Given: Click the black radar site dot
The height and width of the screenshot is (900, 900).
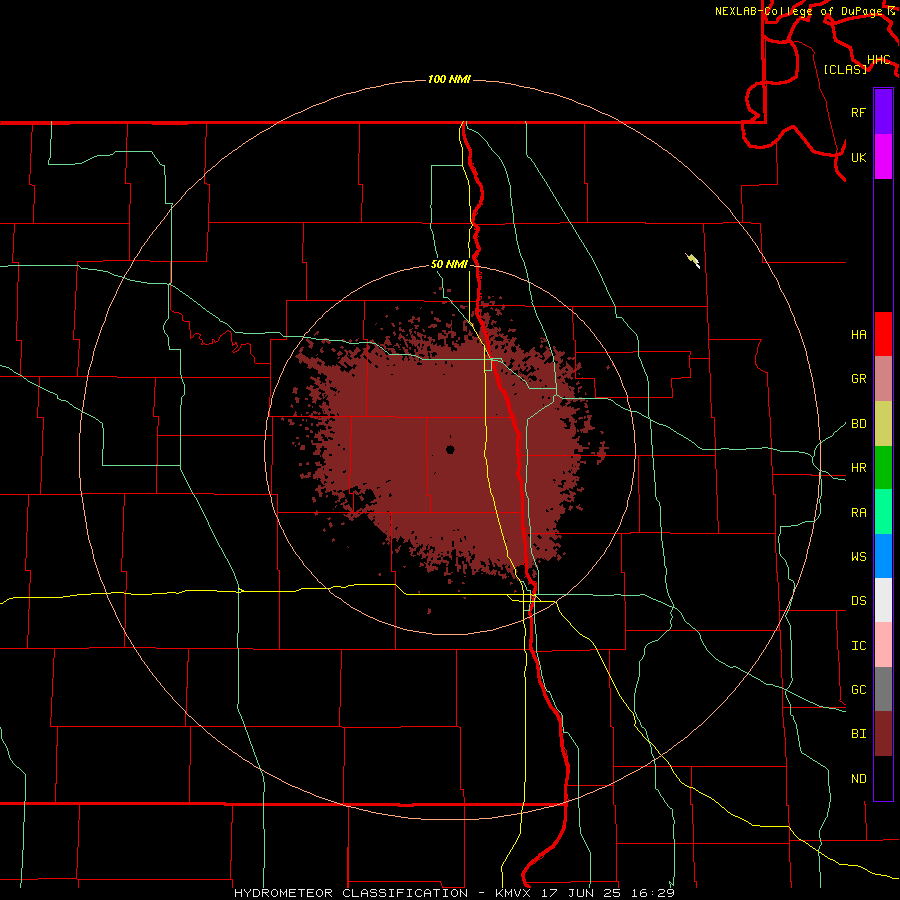Looking at the screenshot, I should (x=450, y=449).
